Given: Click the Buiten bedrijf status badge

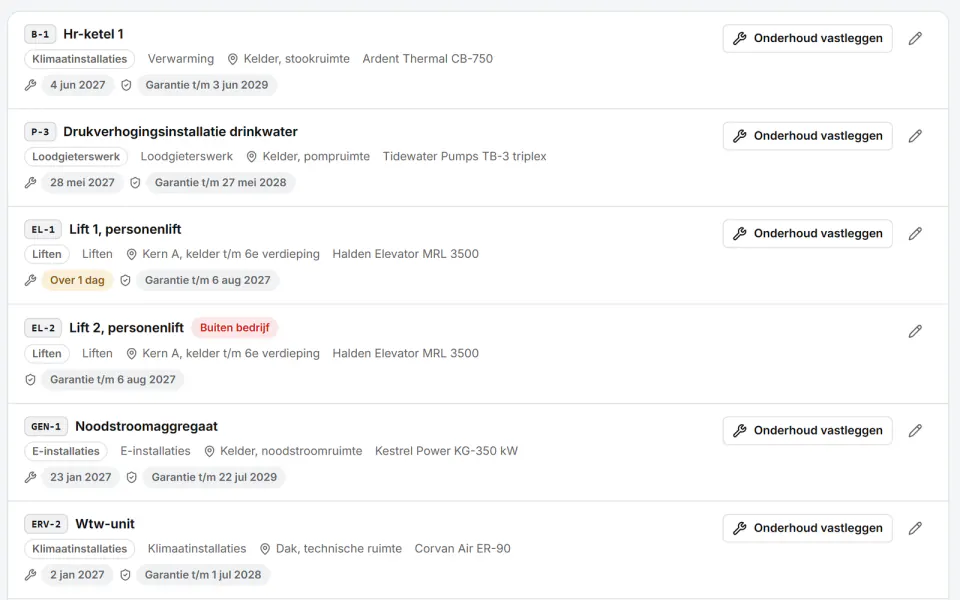Looking at the screenshot, I should pyautogui.click(x=234, y=328).
